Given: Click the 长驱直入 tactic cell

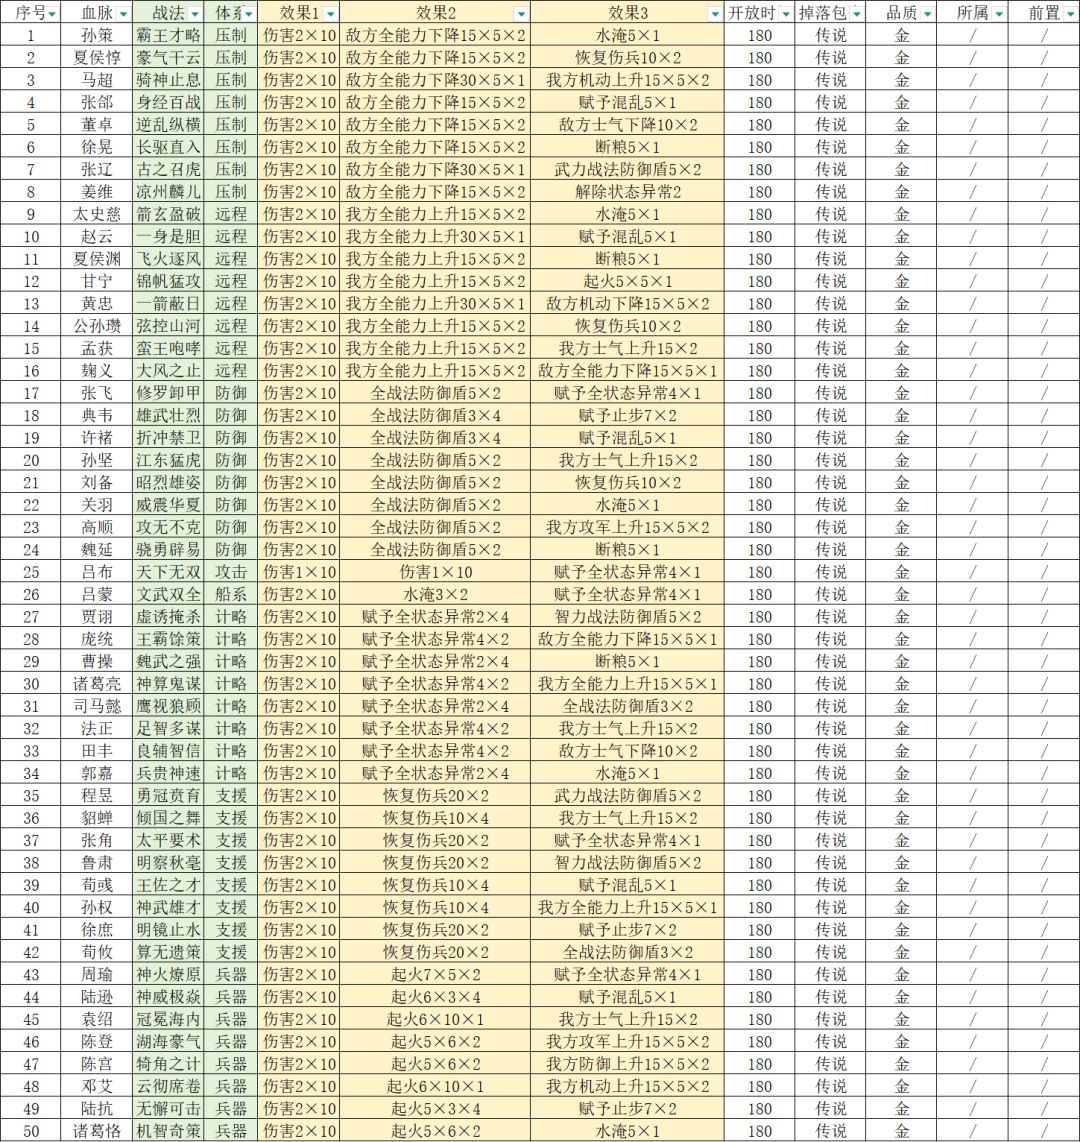Looking at the screenshot, I should tap(168, 147).
